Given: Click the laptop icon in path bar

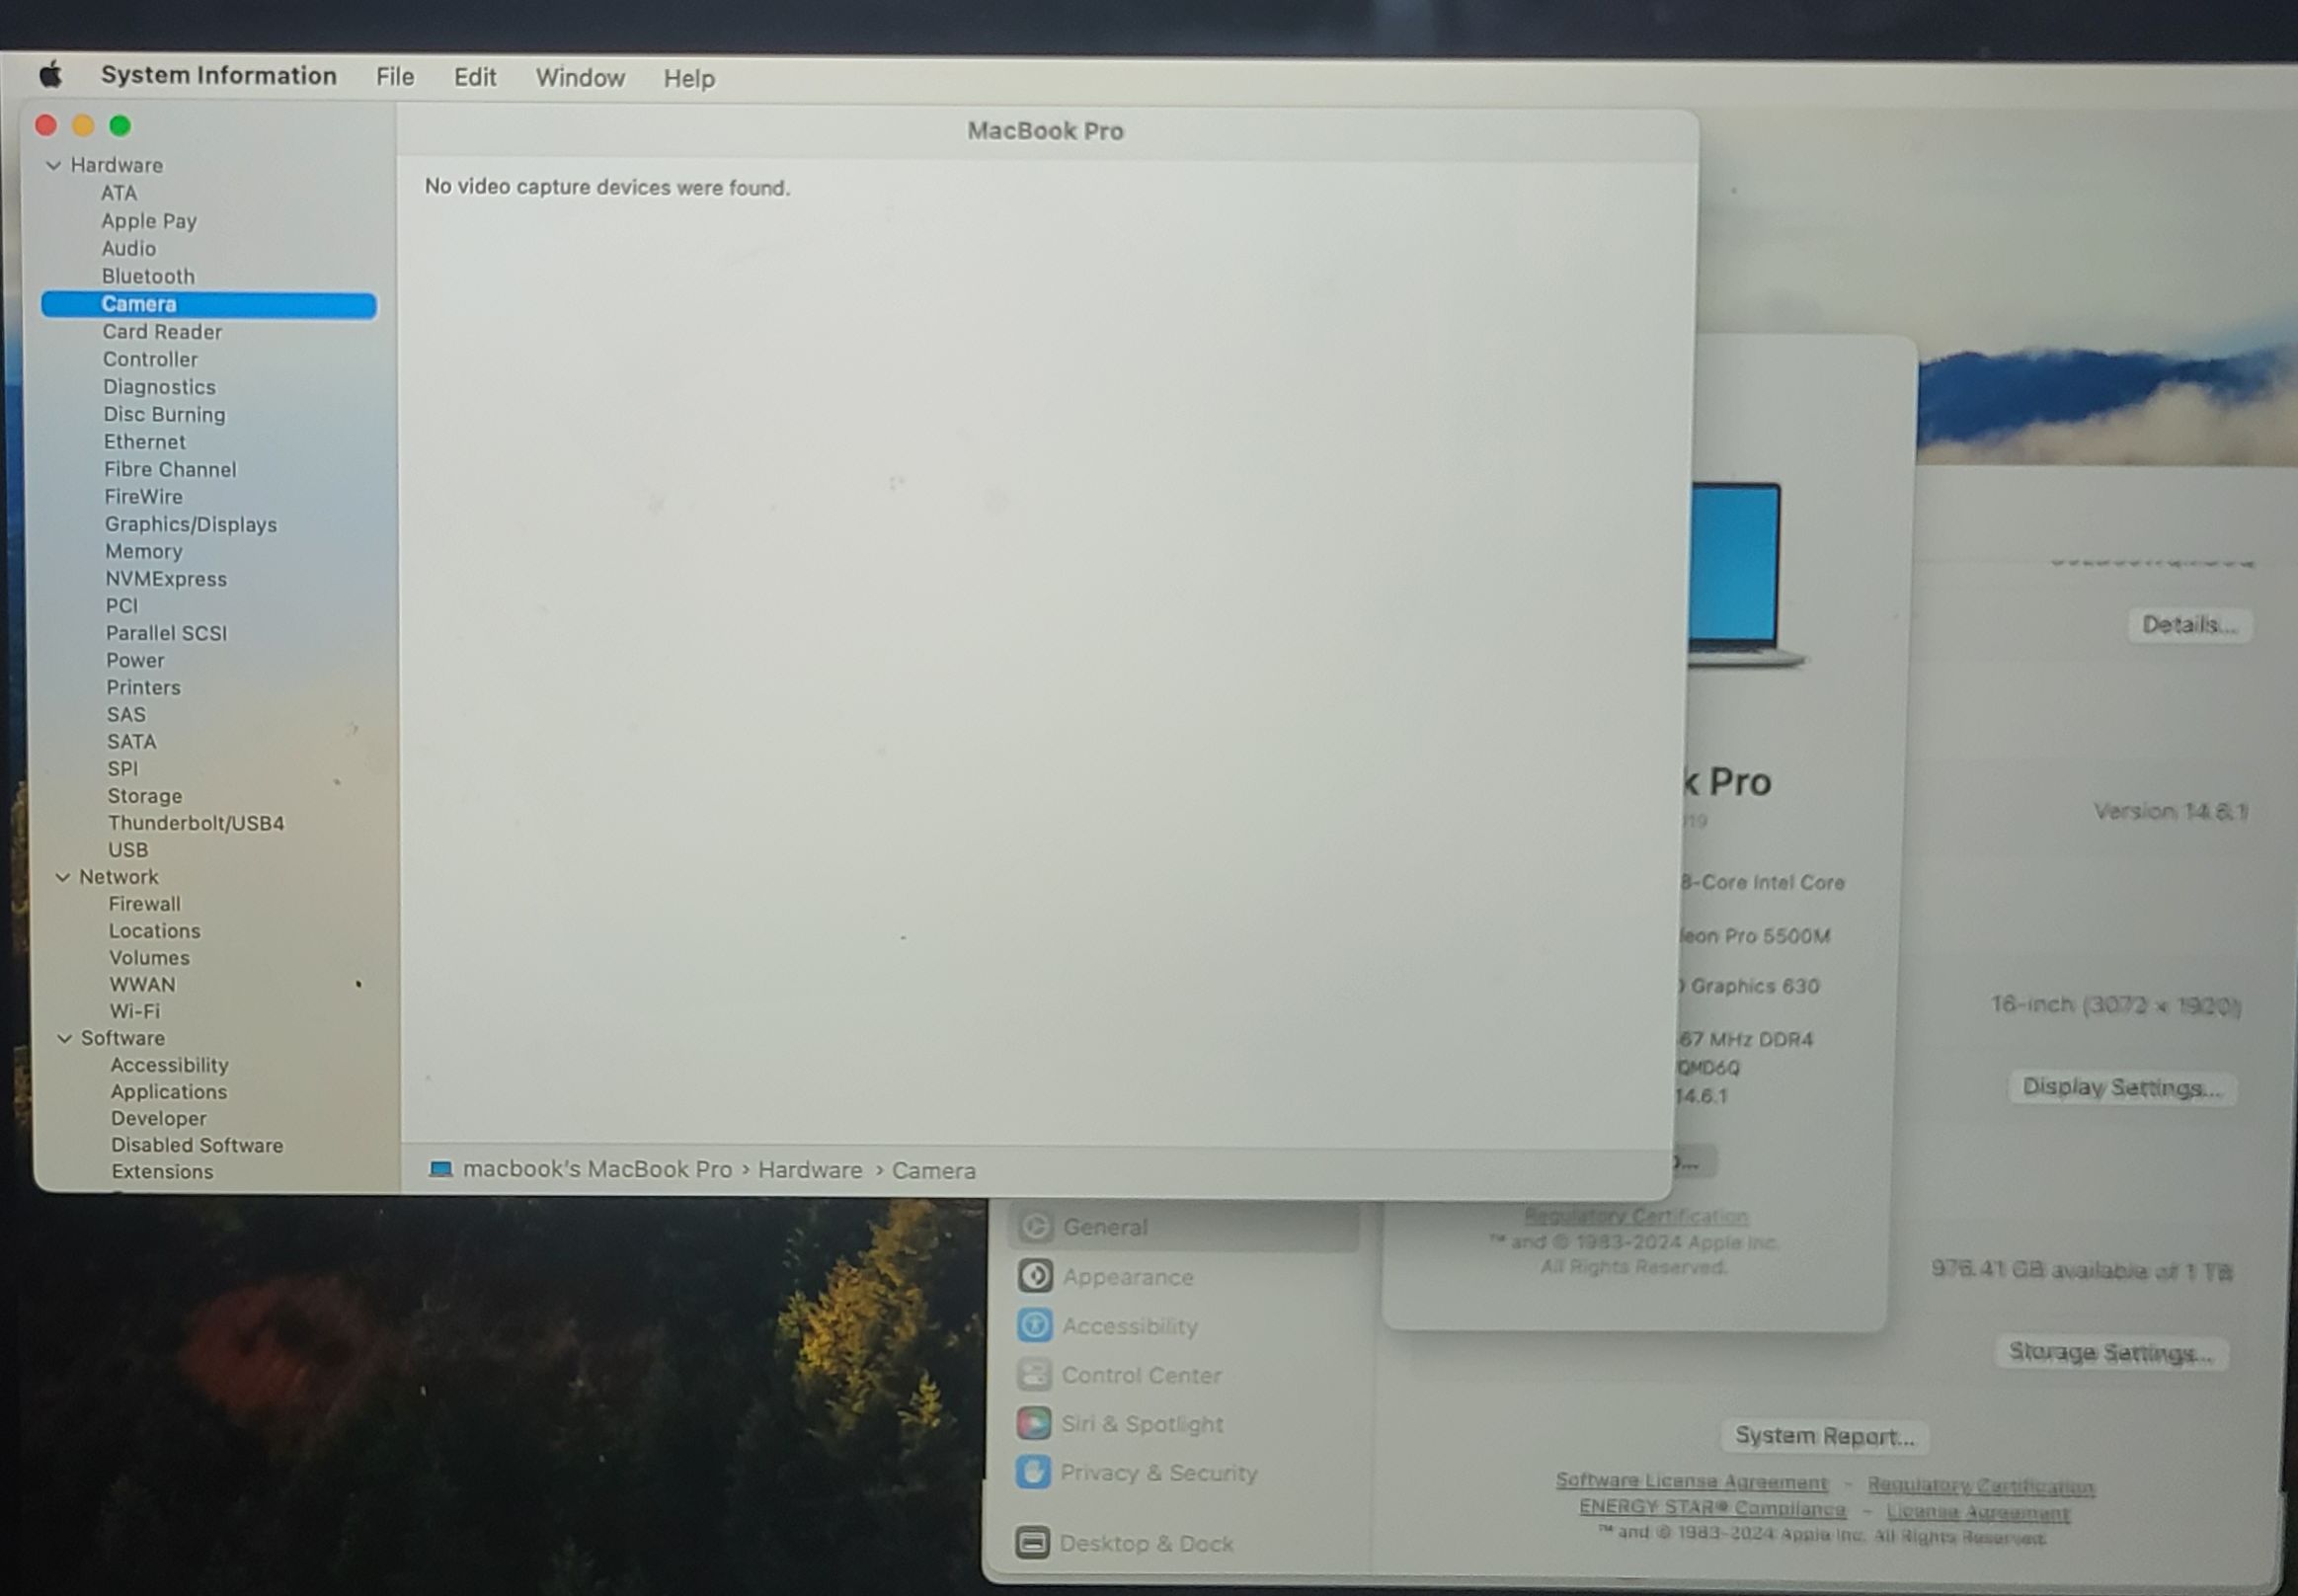Looking at the screenshot, I should (440, 1169).
